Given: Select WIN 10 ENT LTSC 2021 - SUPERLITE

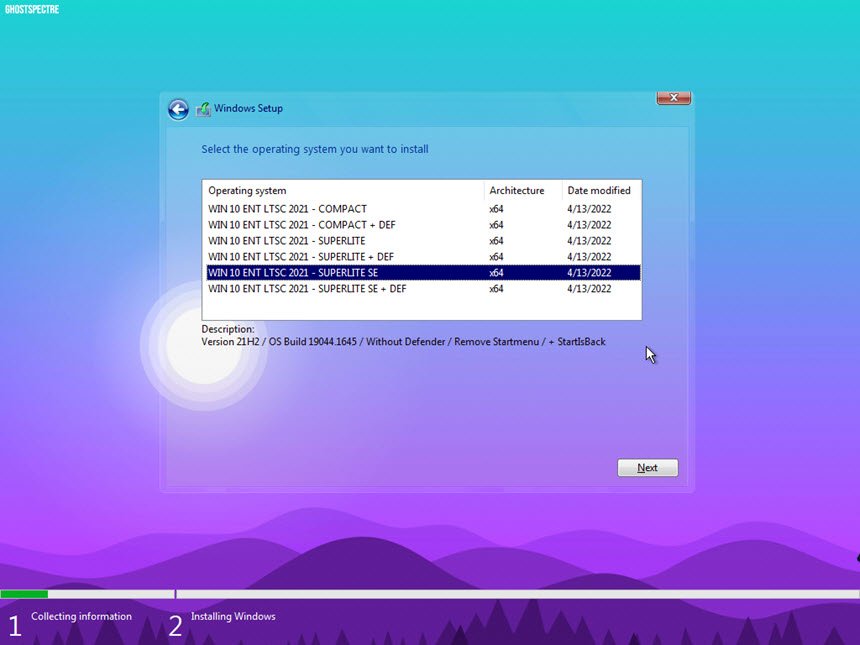Looking at the screenshot, I should 423,241.
